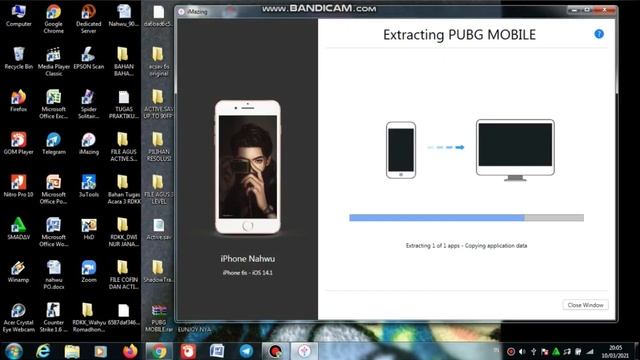
Task: Open the Google Chrome desktop shortcut
Action: point(53,19)
